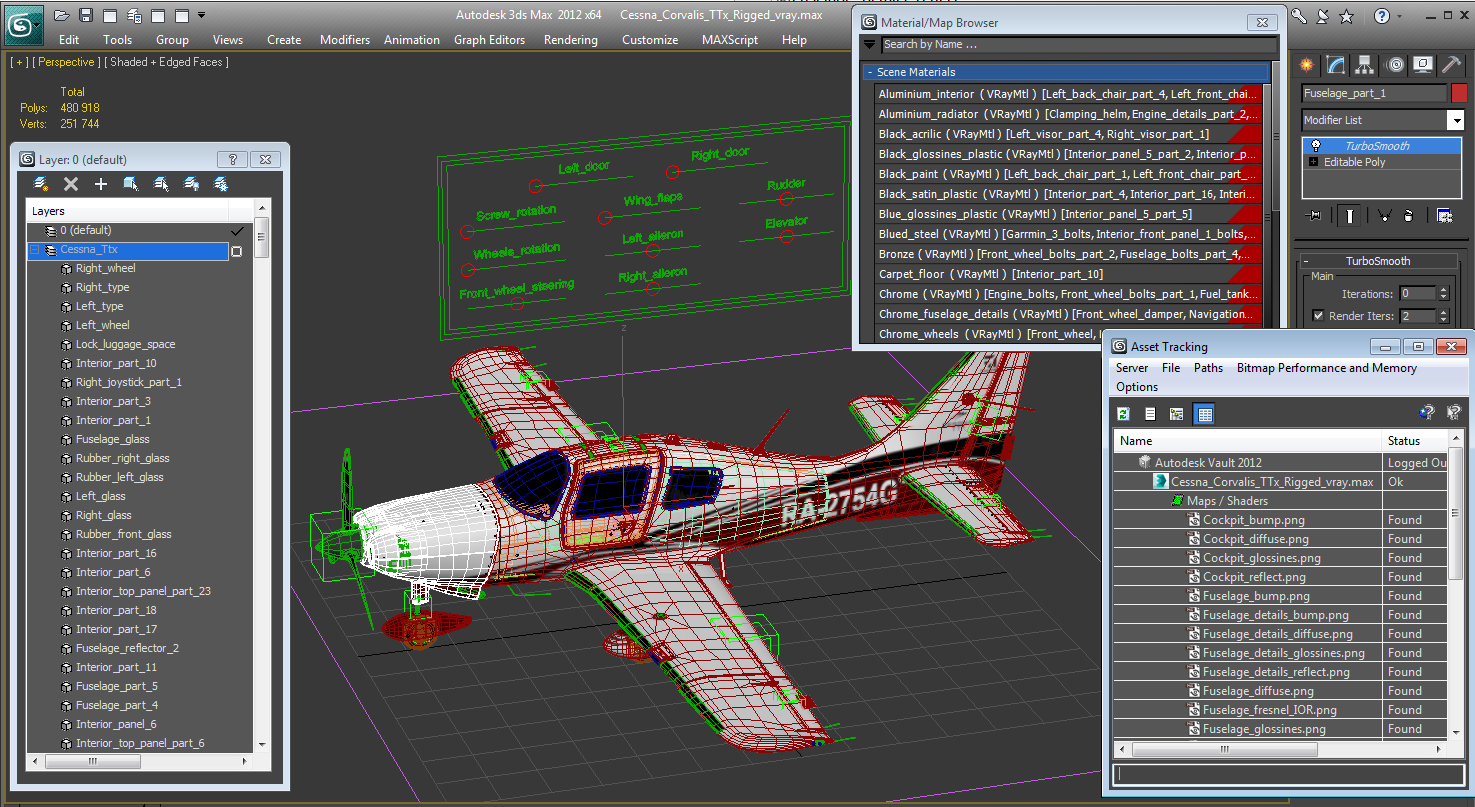Screen dimensions: 1475x807
Task: Click the Render Iters spinner arrows
Action: coord(1443,316)
